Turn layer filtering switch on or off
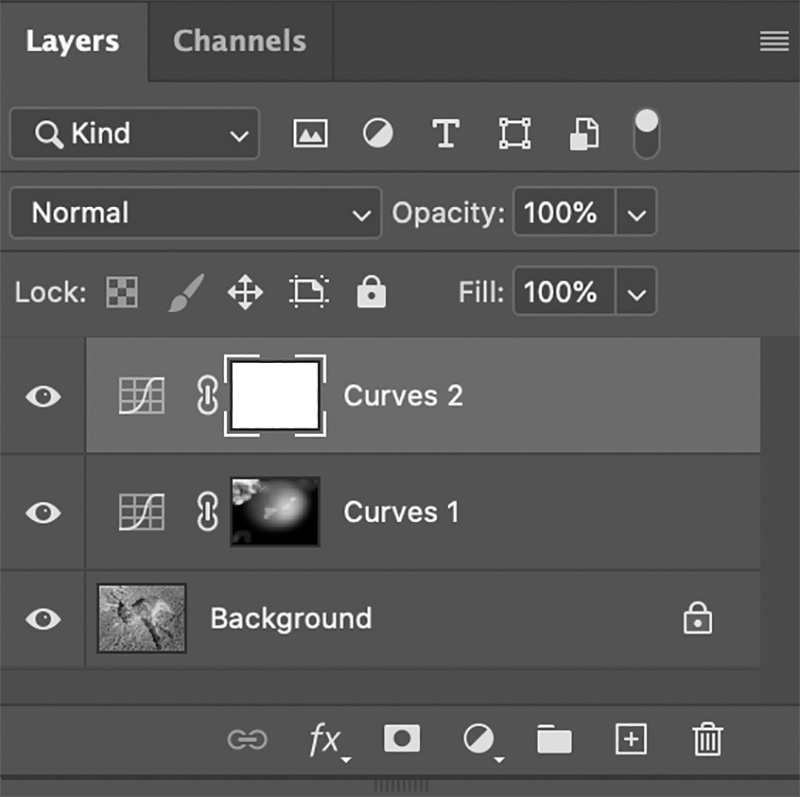The height and width of the screenshot is (797, 800). [647, 133]
